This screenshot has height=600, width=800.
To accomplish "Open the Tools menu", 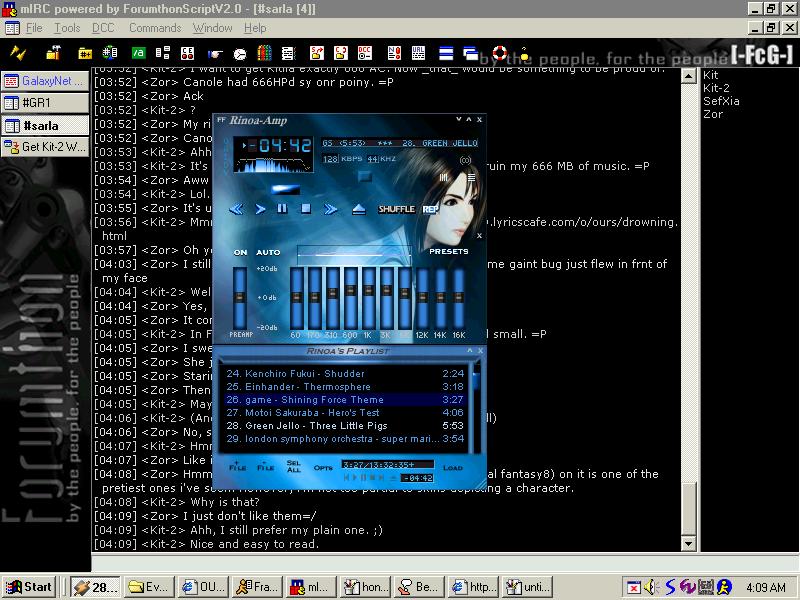I will [67, 28].
